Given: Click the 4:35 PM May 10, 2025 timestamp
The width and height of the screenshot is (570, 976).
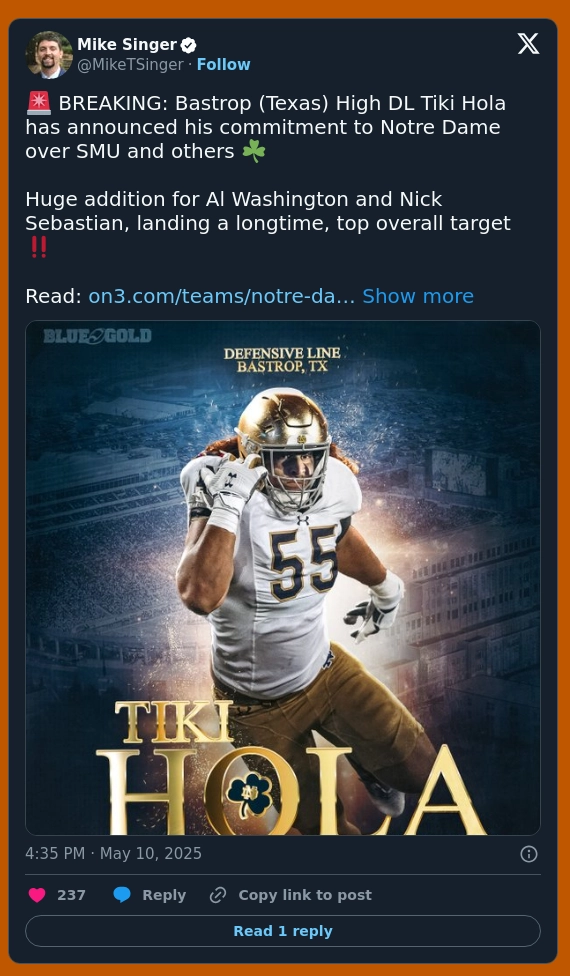Looking at the screenshot, I should (x=113, y=853).
